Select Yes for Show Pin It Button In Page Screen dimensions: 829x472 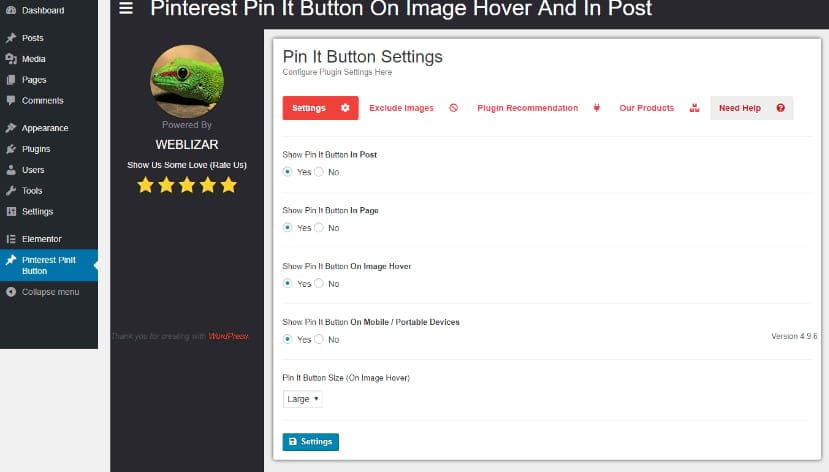tap(287, 228)
